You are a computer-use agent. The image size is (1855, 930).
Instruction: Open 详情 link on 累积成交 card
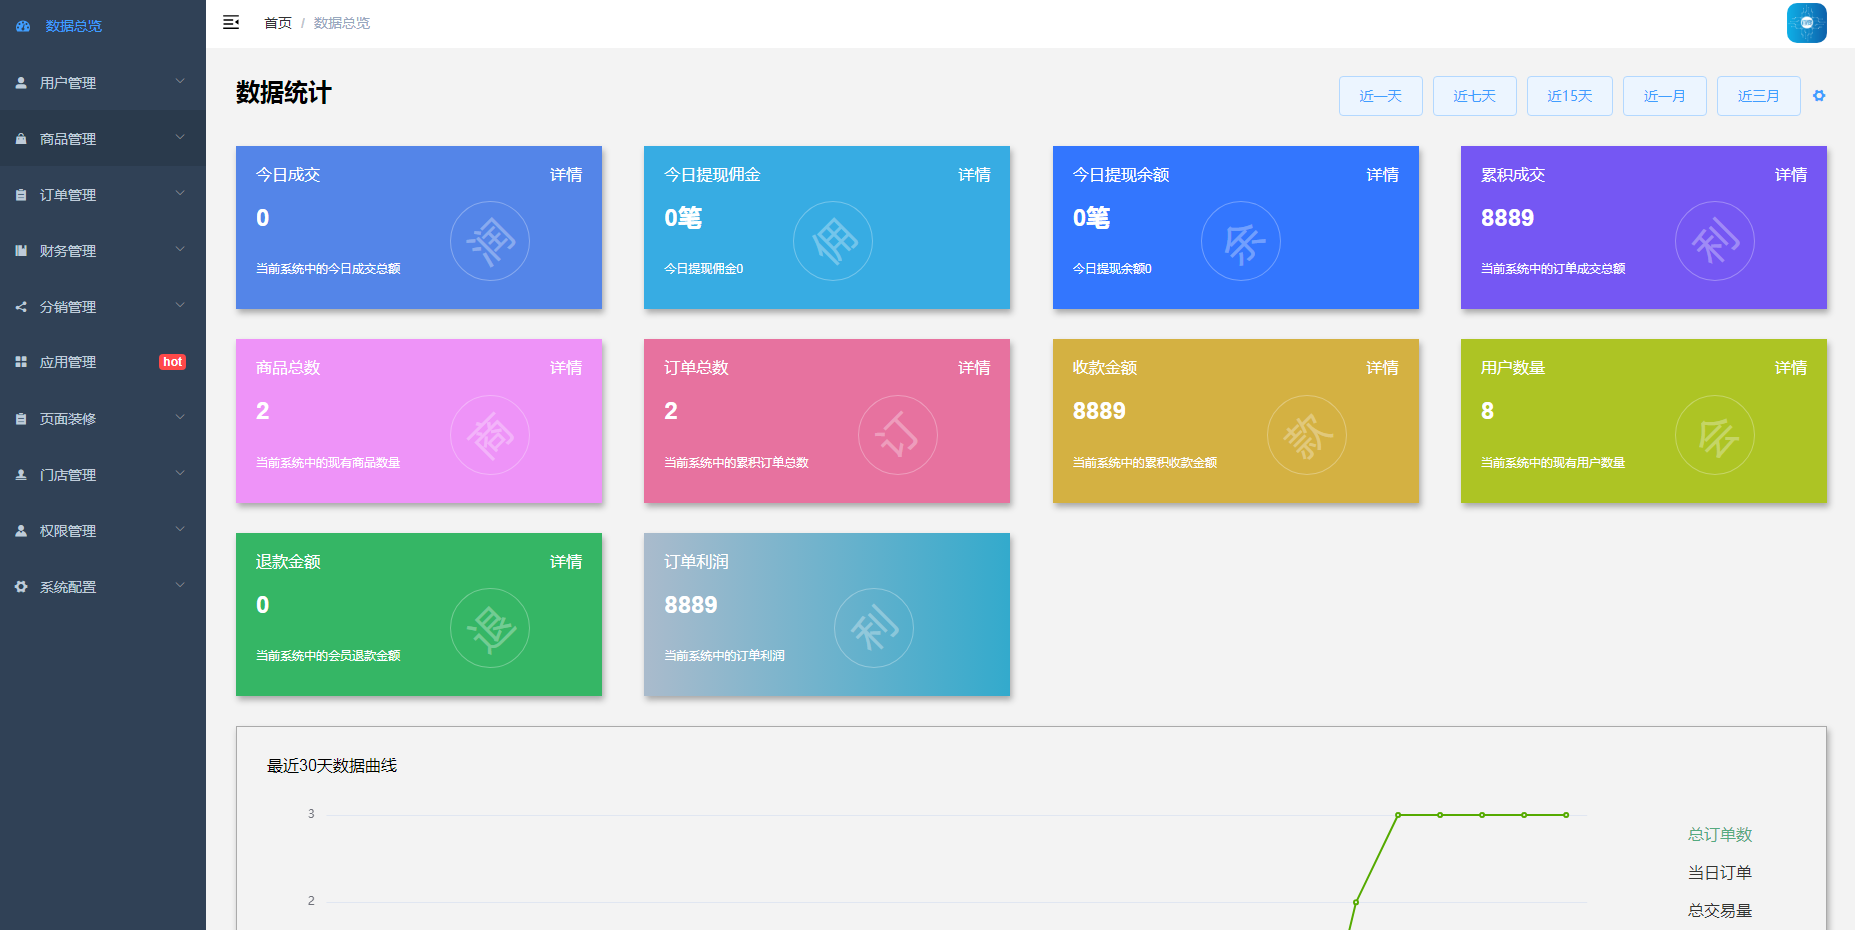pos(1790,175)
